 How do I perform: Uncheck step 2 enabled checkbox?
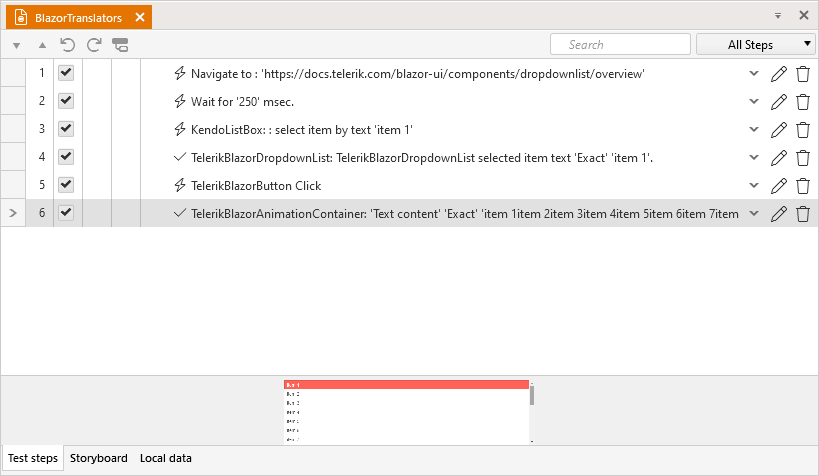click(66, 100)
